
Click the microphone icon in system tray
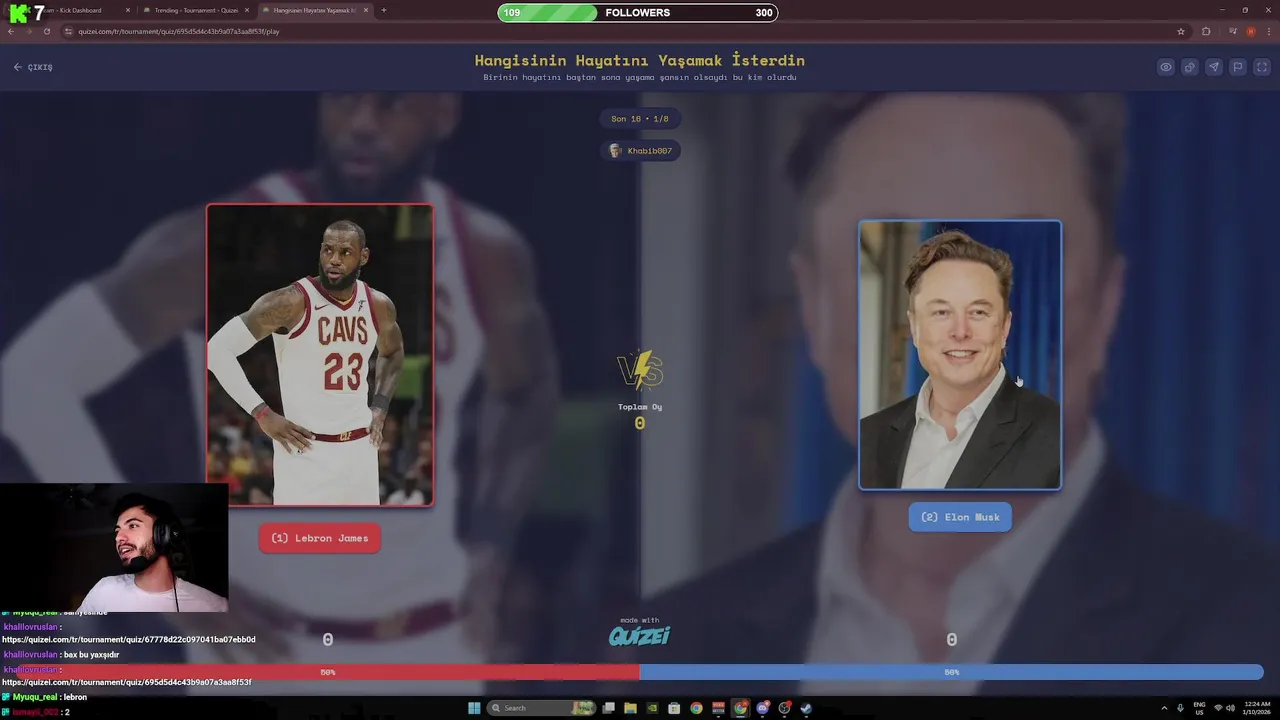click(x=1180, y=708)
